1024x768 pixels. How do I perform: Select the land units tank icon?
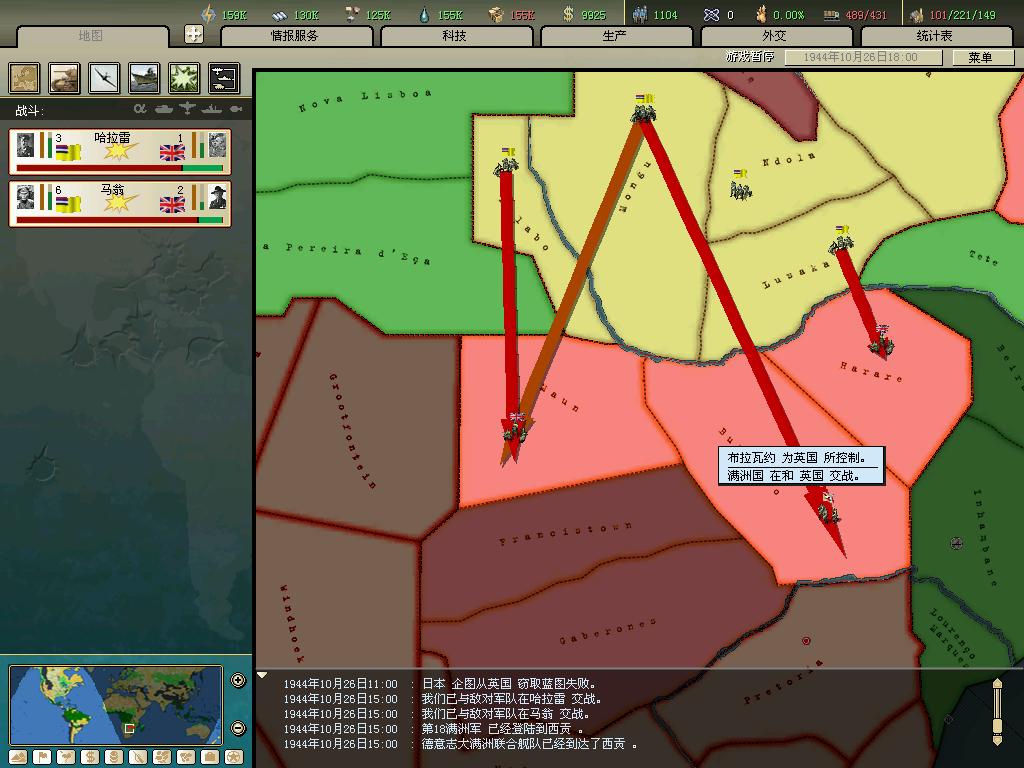click(x=64, y=78)
